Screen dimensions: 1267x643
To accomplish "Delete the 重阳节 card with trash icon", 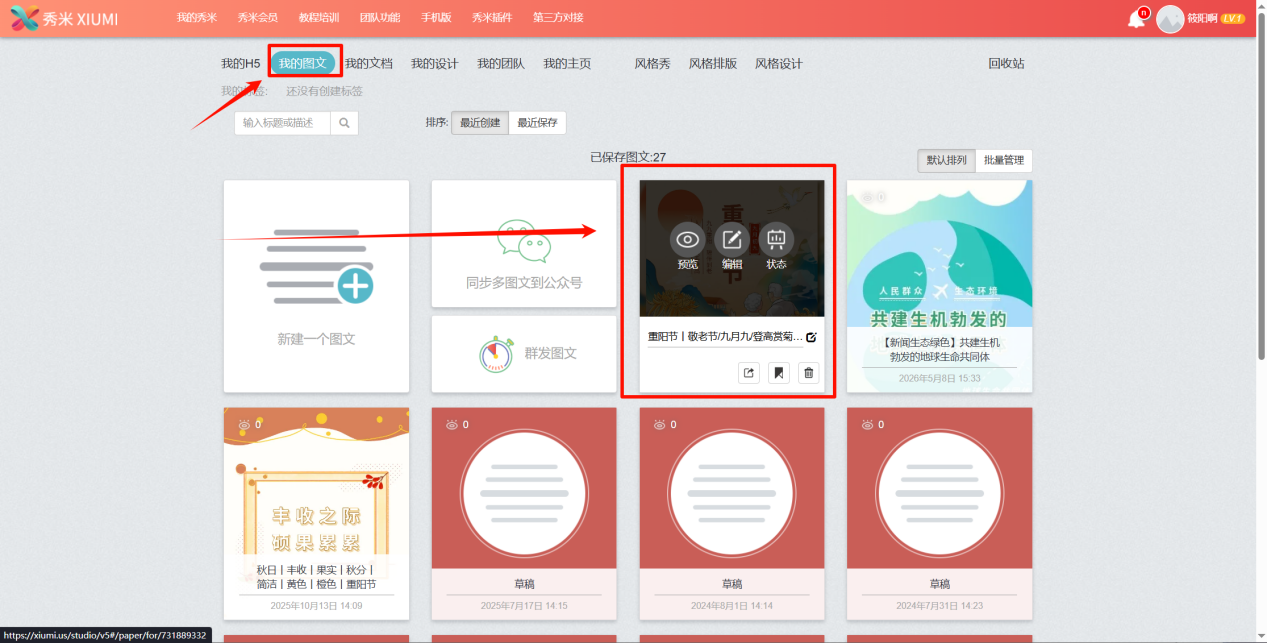I will (809, 373).
